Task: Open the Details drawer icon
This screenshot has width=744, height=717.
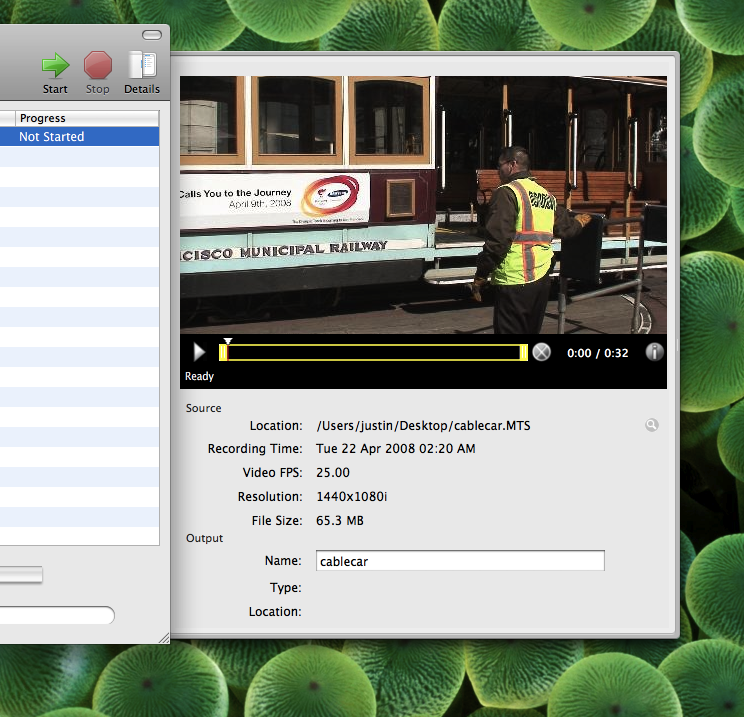Action: point(142,66)
